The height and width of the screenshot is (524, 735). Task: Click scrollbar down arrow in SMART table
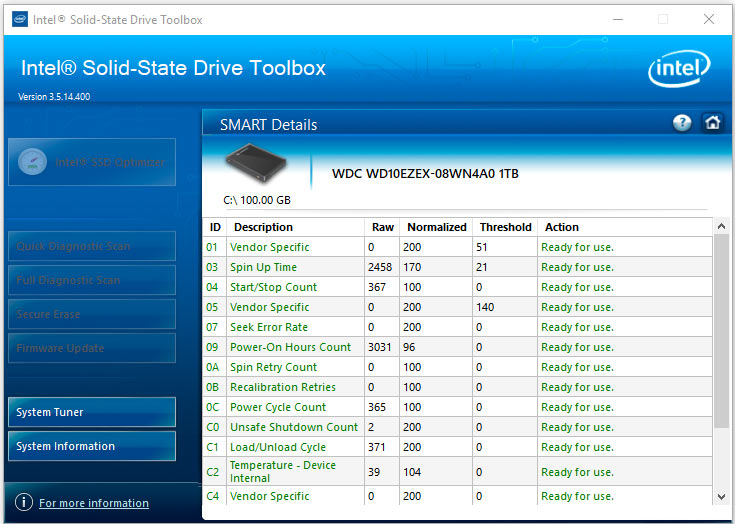(x=721, y=496)
